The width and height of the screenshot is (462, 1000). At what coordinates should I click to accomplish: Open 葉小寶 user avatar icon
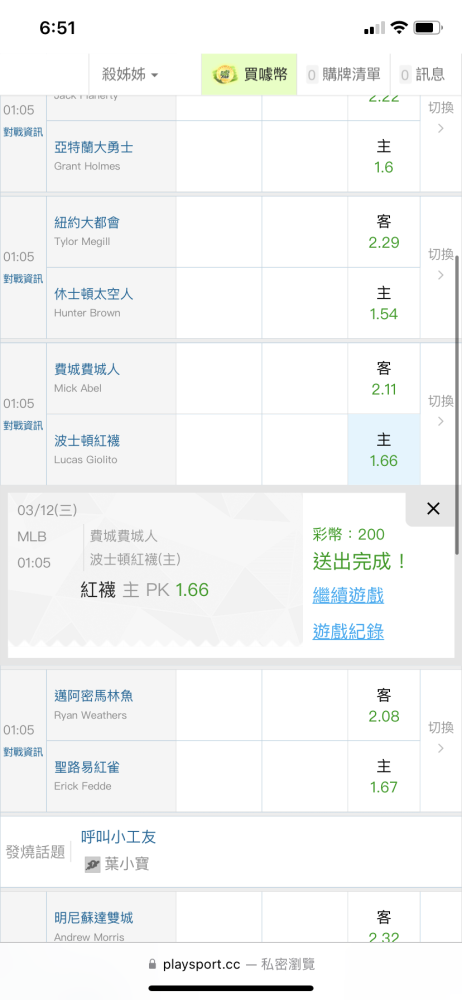pos(93,865)
